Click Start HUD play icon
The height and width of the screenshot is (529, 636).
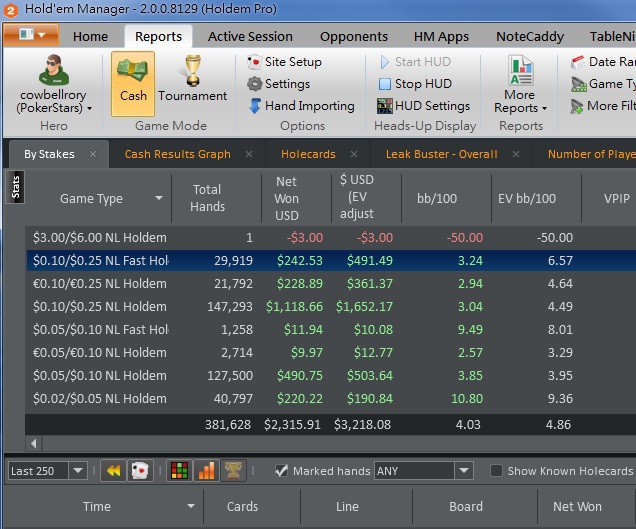click(385, 62)
